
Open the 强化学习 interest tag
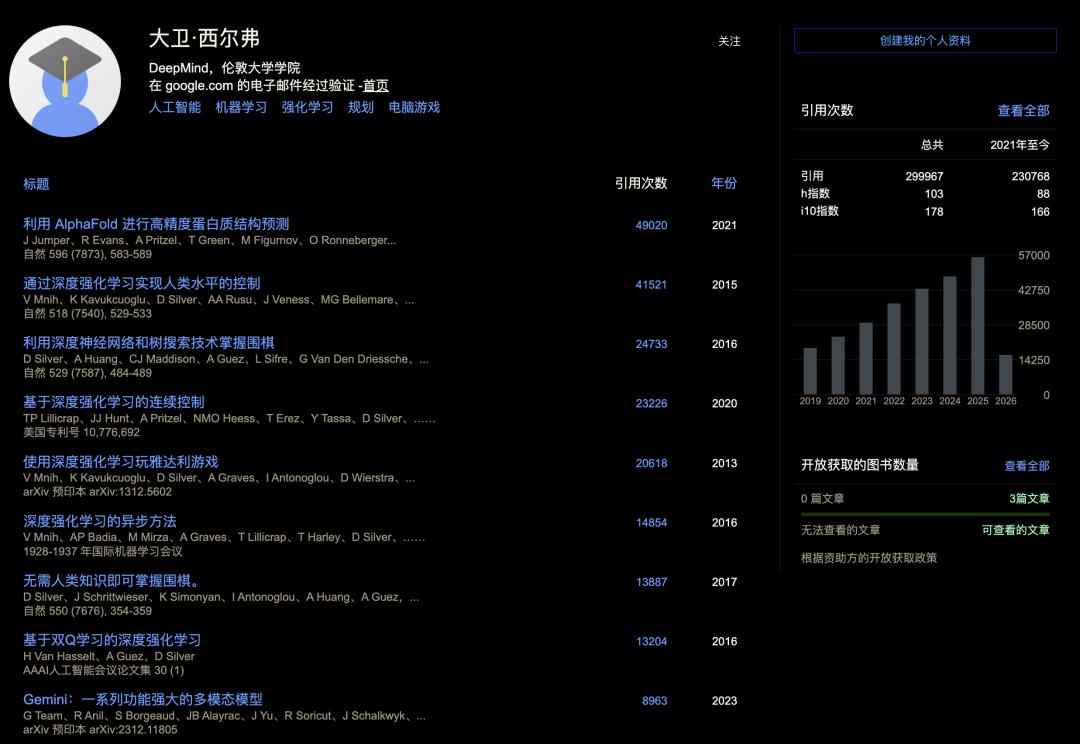tap(307, 107)
